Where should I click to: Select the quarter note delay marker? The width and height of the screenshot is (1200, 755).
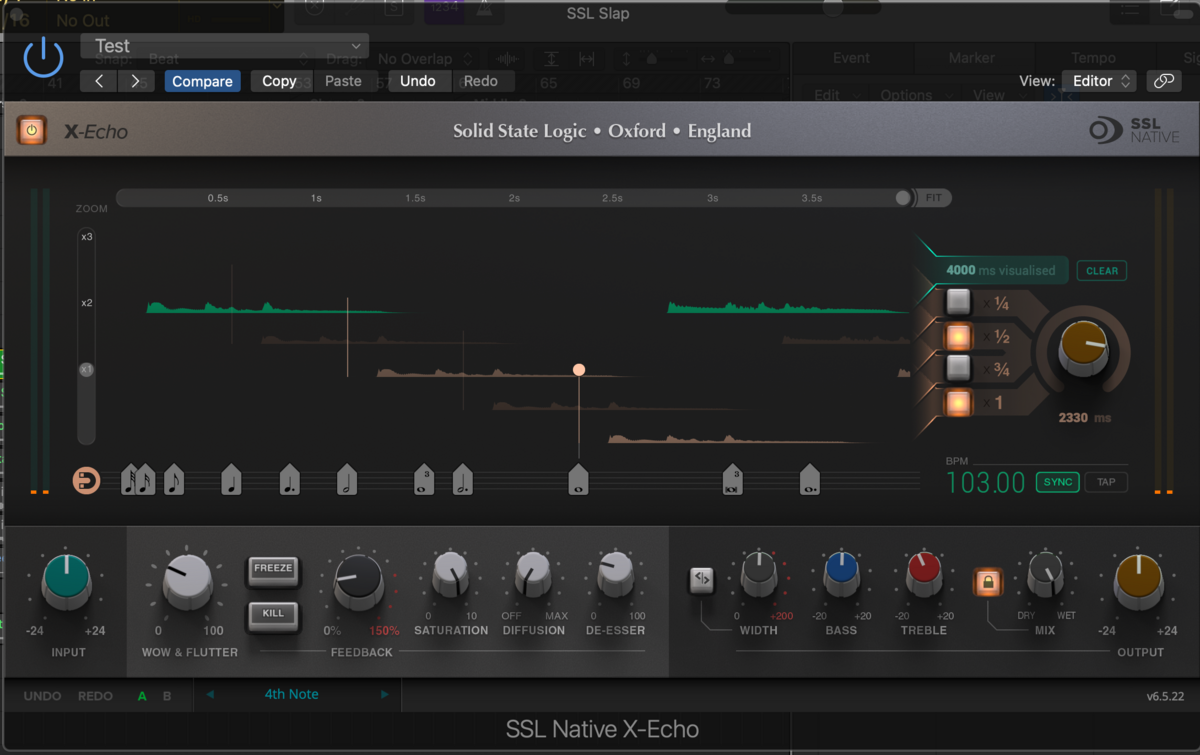[x=231, y=481]
